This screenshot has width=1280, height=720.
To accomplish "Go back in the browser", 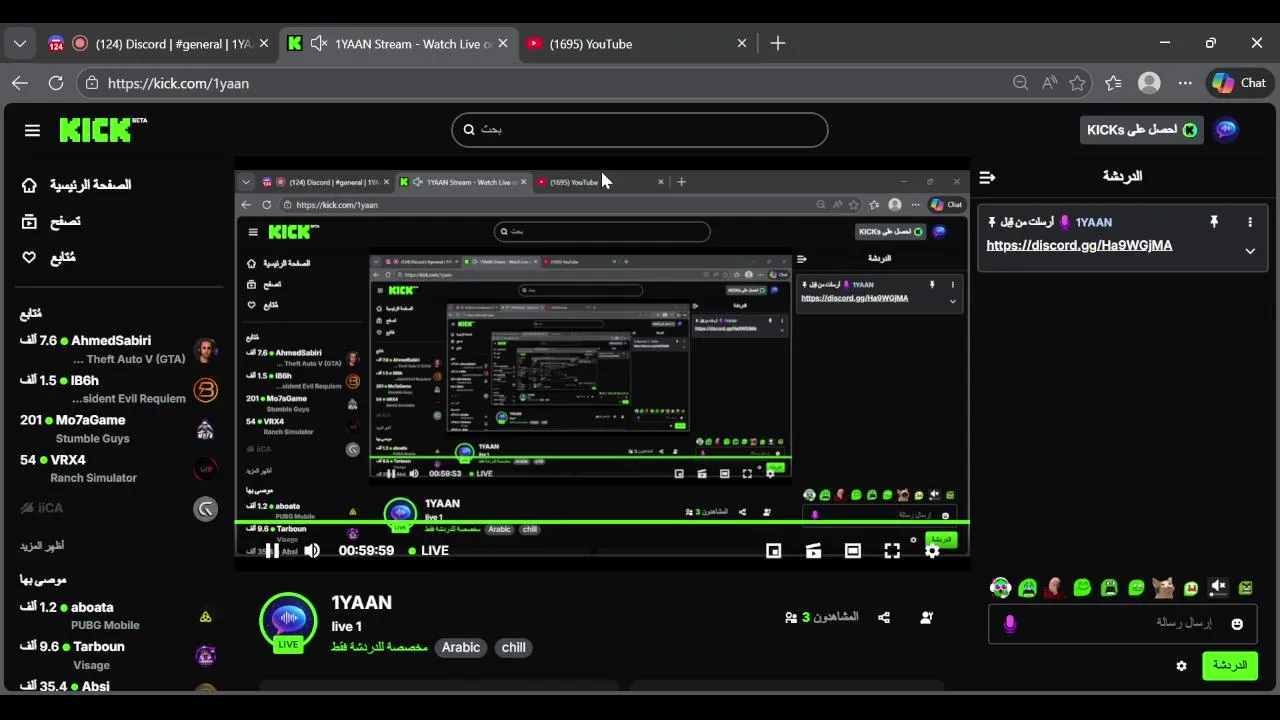I will [20, 83].
